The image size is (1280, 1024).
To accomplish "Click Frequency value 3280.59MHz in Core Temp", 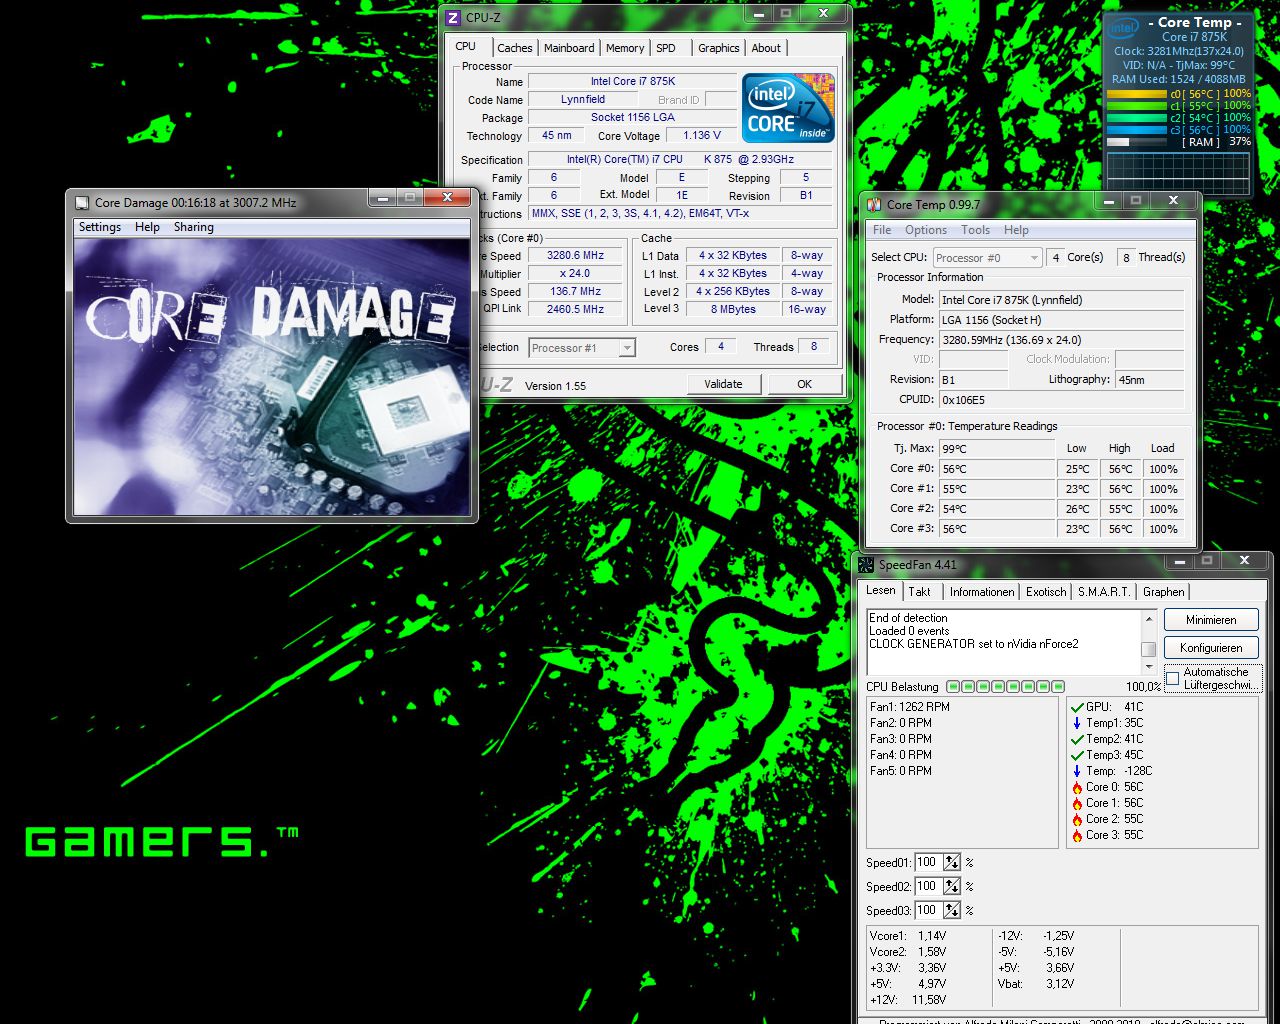I will pos(1062,339).
